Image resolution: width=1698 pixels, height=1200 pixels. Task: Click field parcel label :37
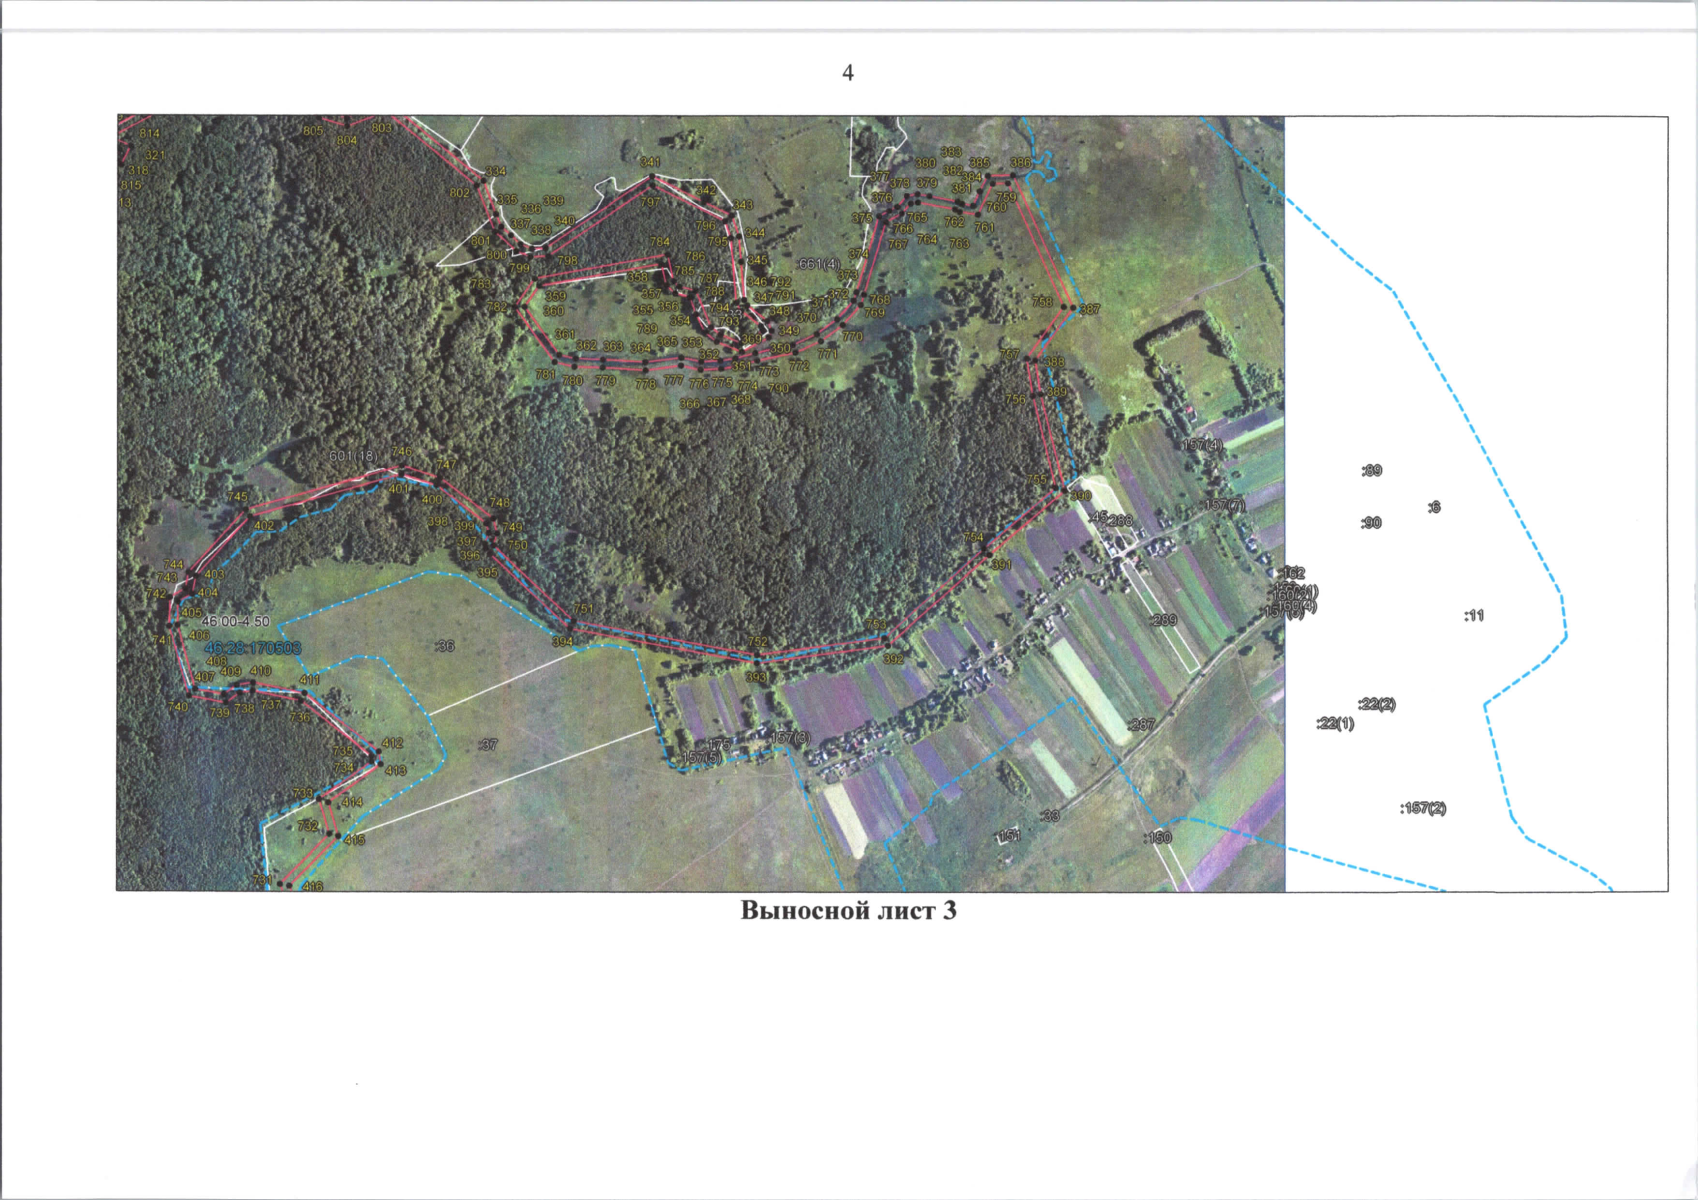(x=488, y=745)
